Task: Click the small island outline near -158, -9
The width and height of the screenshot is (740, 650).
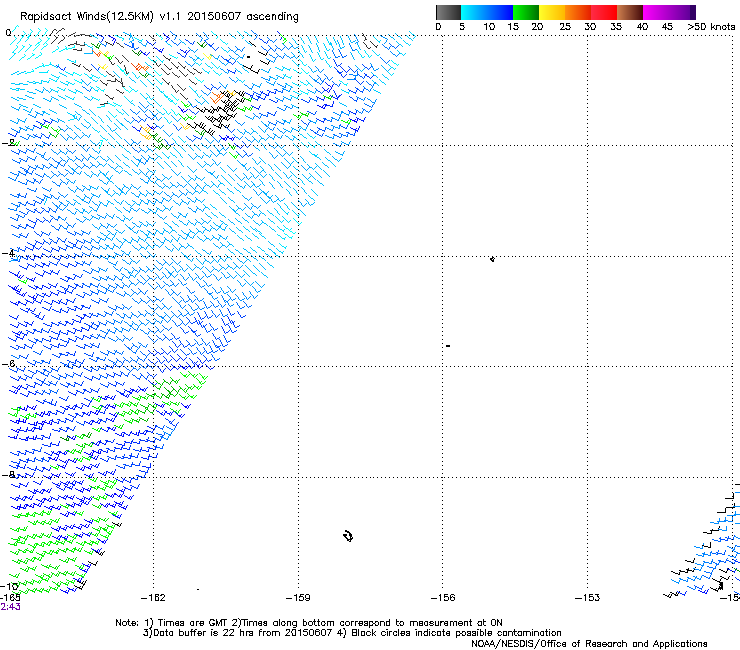Action: point(348,536)
